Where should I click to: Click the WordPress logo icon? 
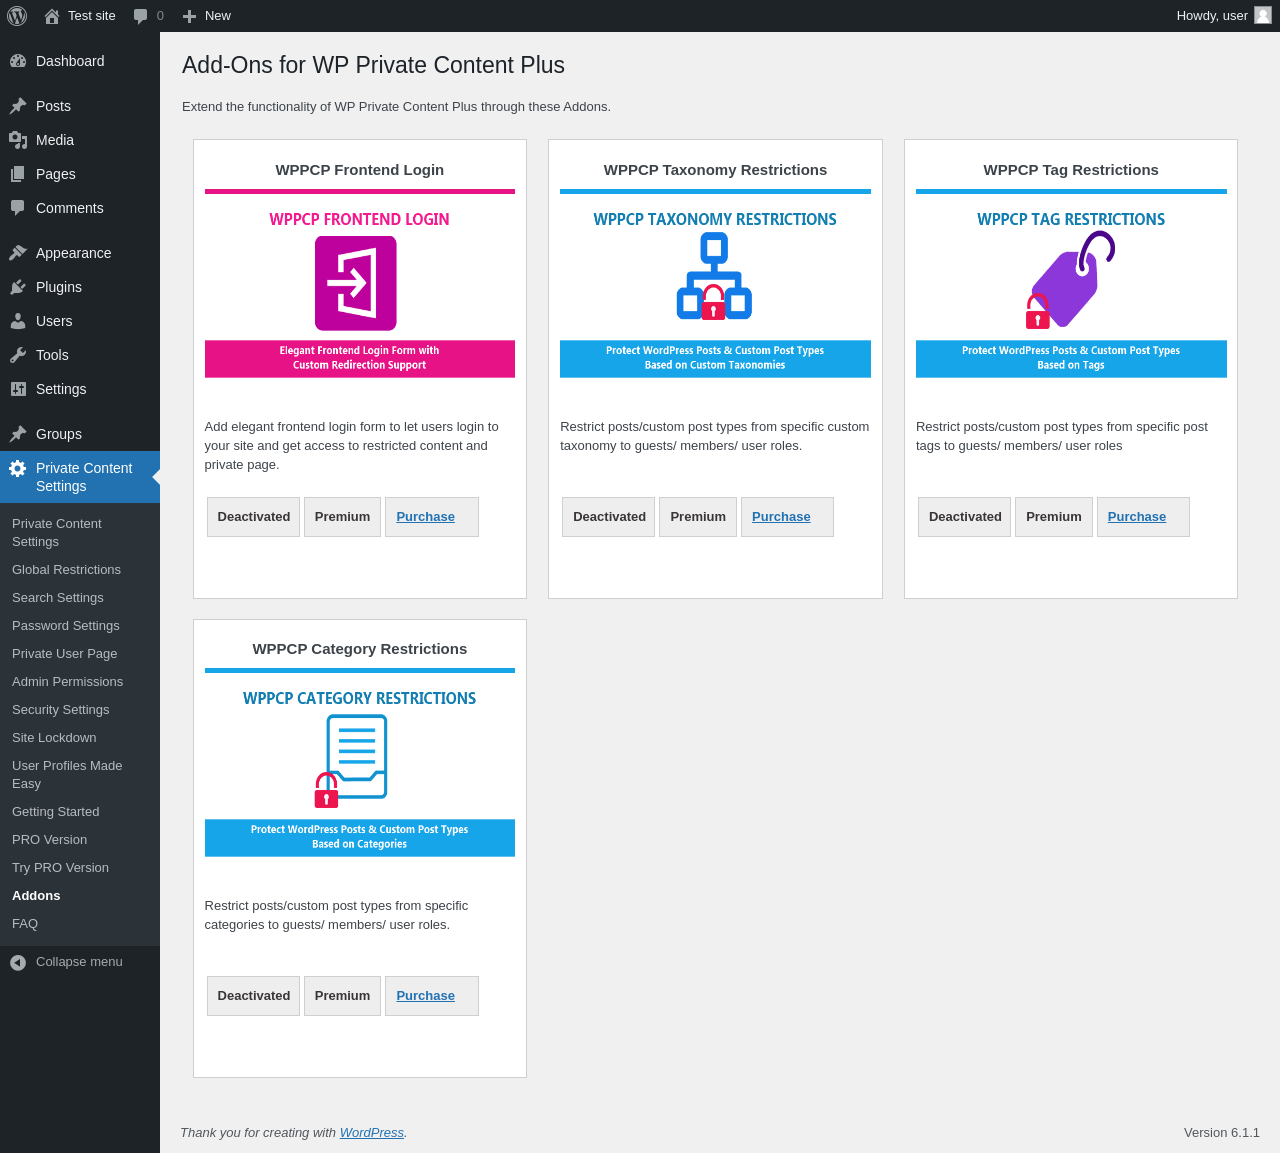pyautogui.click(x=17, y=16)
